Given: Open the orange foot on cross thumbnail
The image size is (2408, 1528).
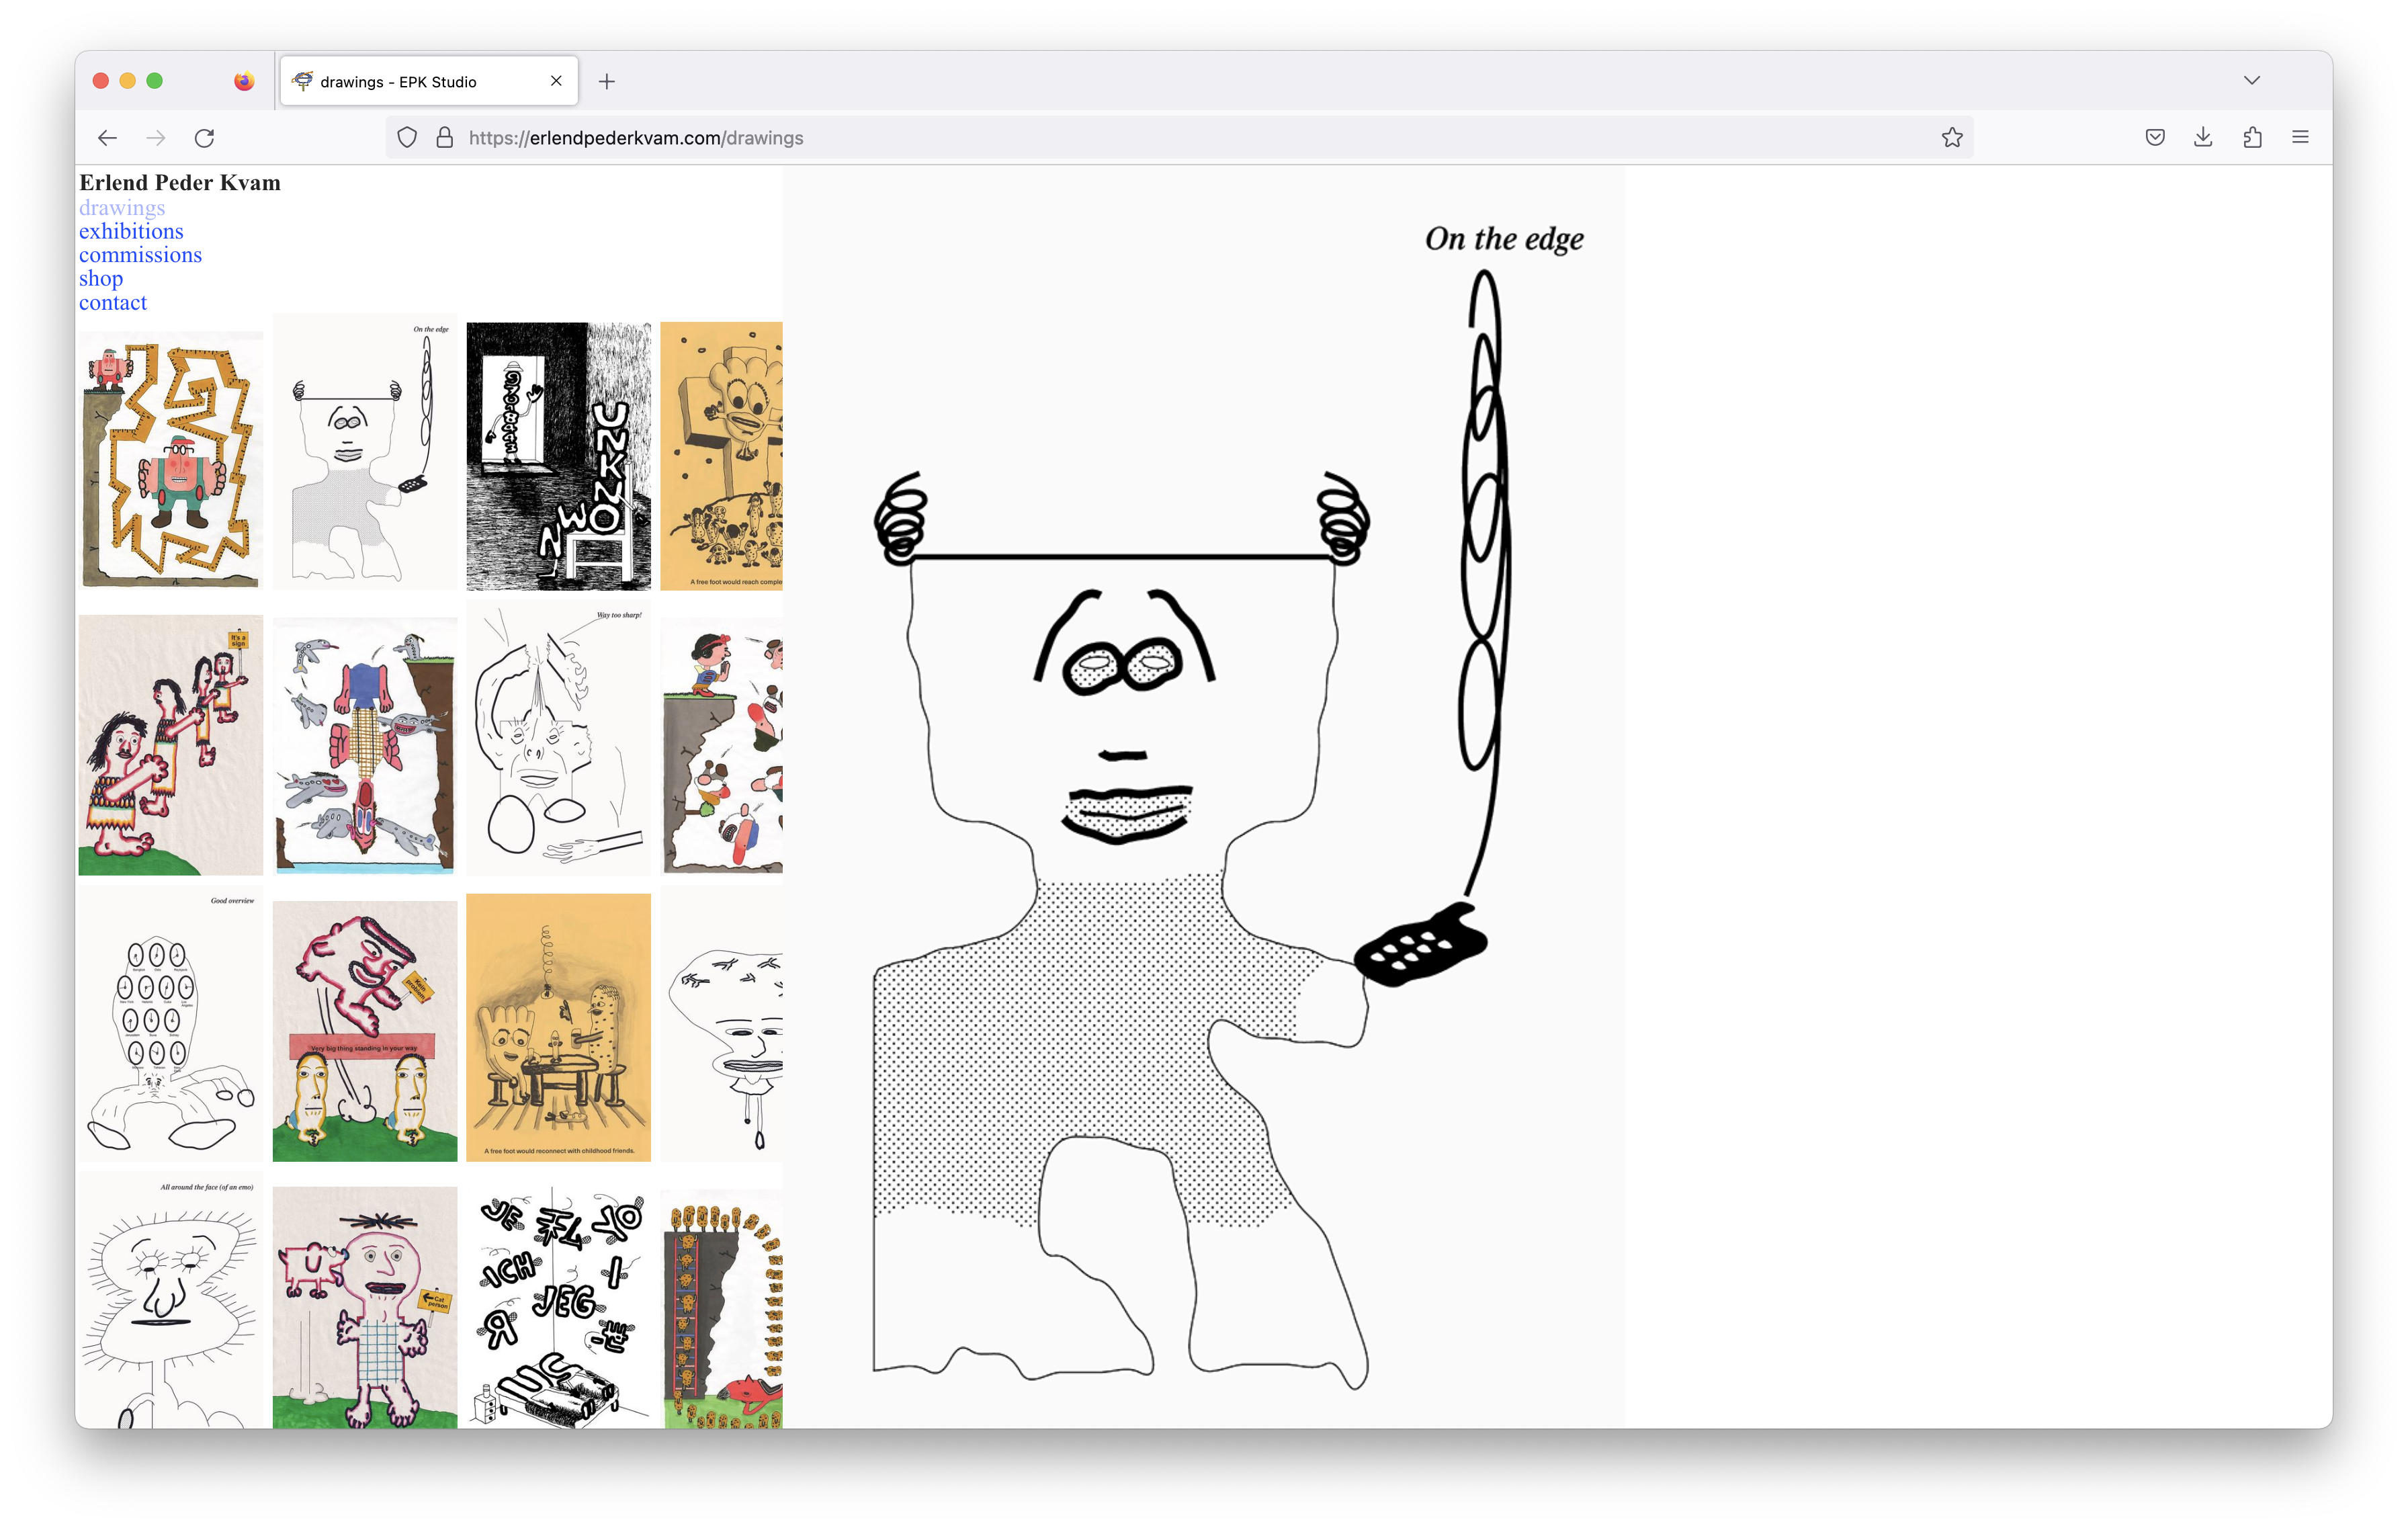Looking at the screenshot, I should click(x=722, y=456).
